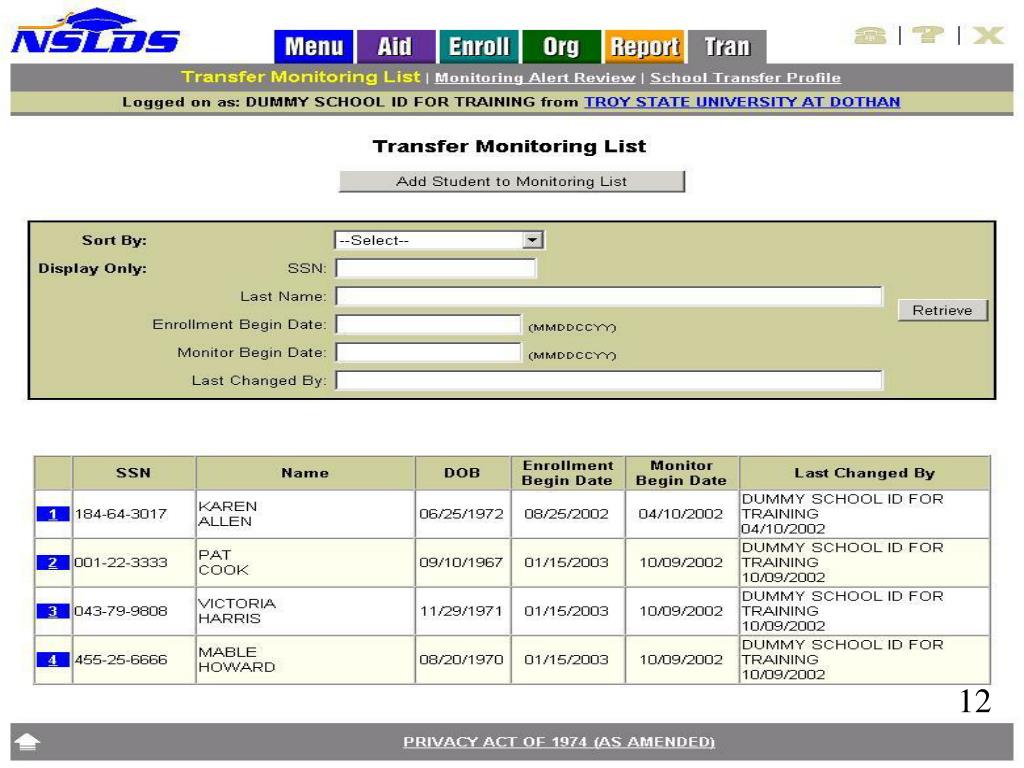Click DOB value 06/25/1972

tap(462, 514)
